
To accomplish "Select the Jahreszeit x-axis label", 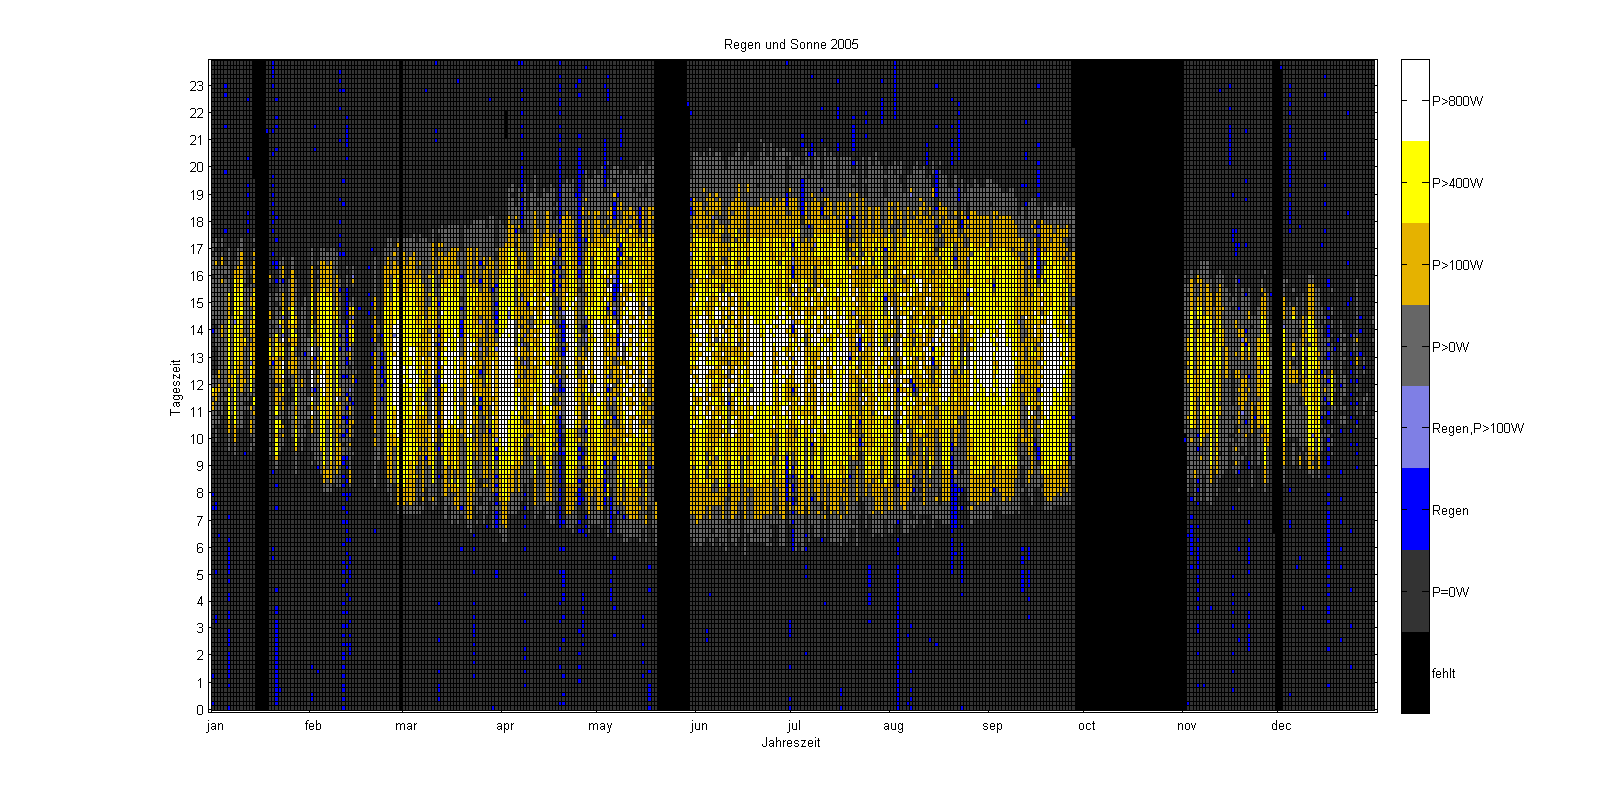I will coord(791,743).
